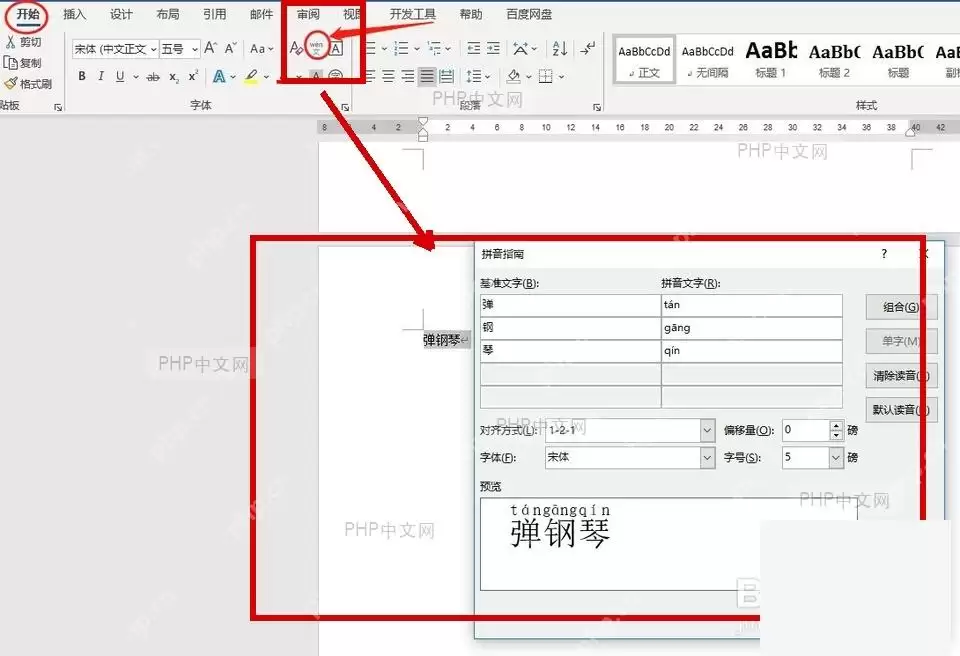Click the multilevel list icon
This screenshot has height=656, width=960.
click(433, 48)
